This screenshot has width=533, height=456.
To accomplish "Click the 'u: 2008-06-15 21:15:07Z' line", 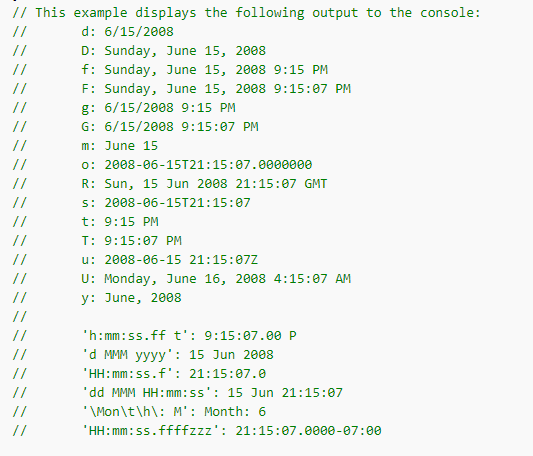I will click(x=170, y=260).
